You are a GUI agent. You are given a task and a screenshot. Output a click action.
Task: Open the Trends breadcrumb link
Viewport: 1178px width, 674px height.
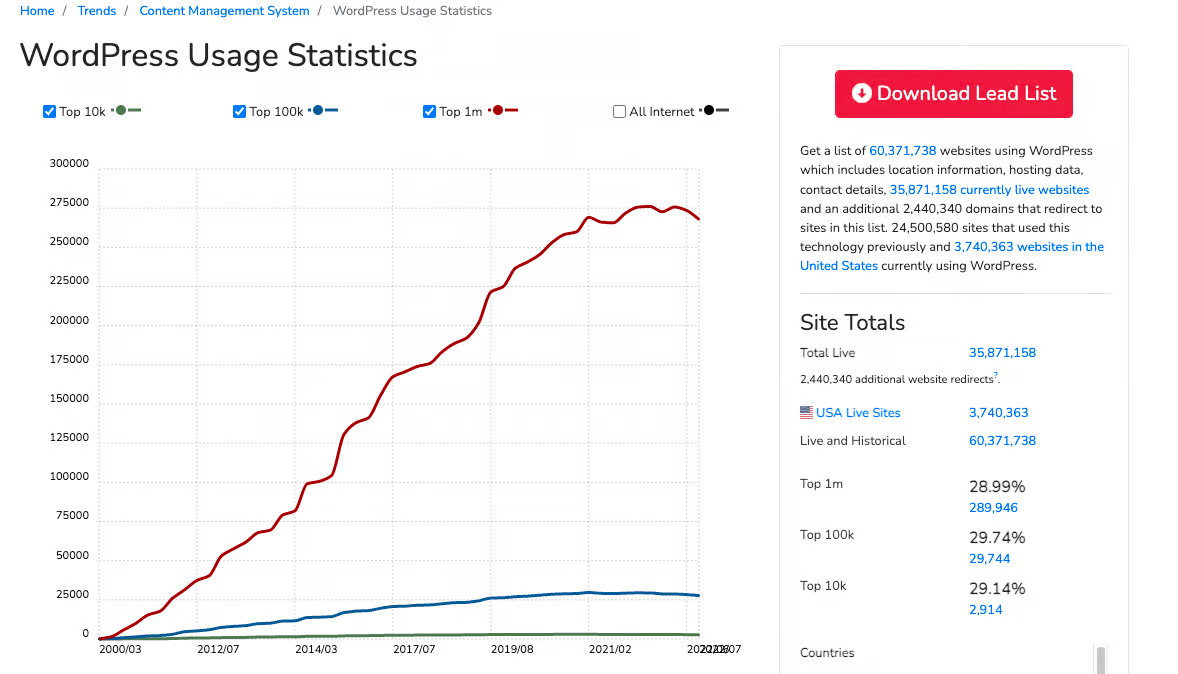pyautogui.click(x=97, y=11)
